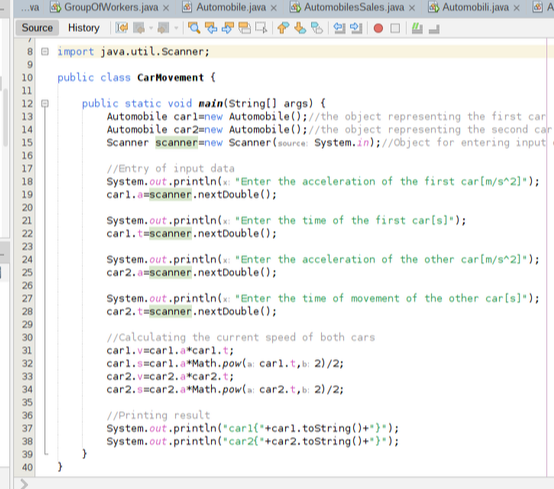554x489 pixels.
Task: Click comment '//Printing result'
Action: pos(158,416)
